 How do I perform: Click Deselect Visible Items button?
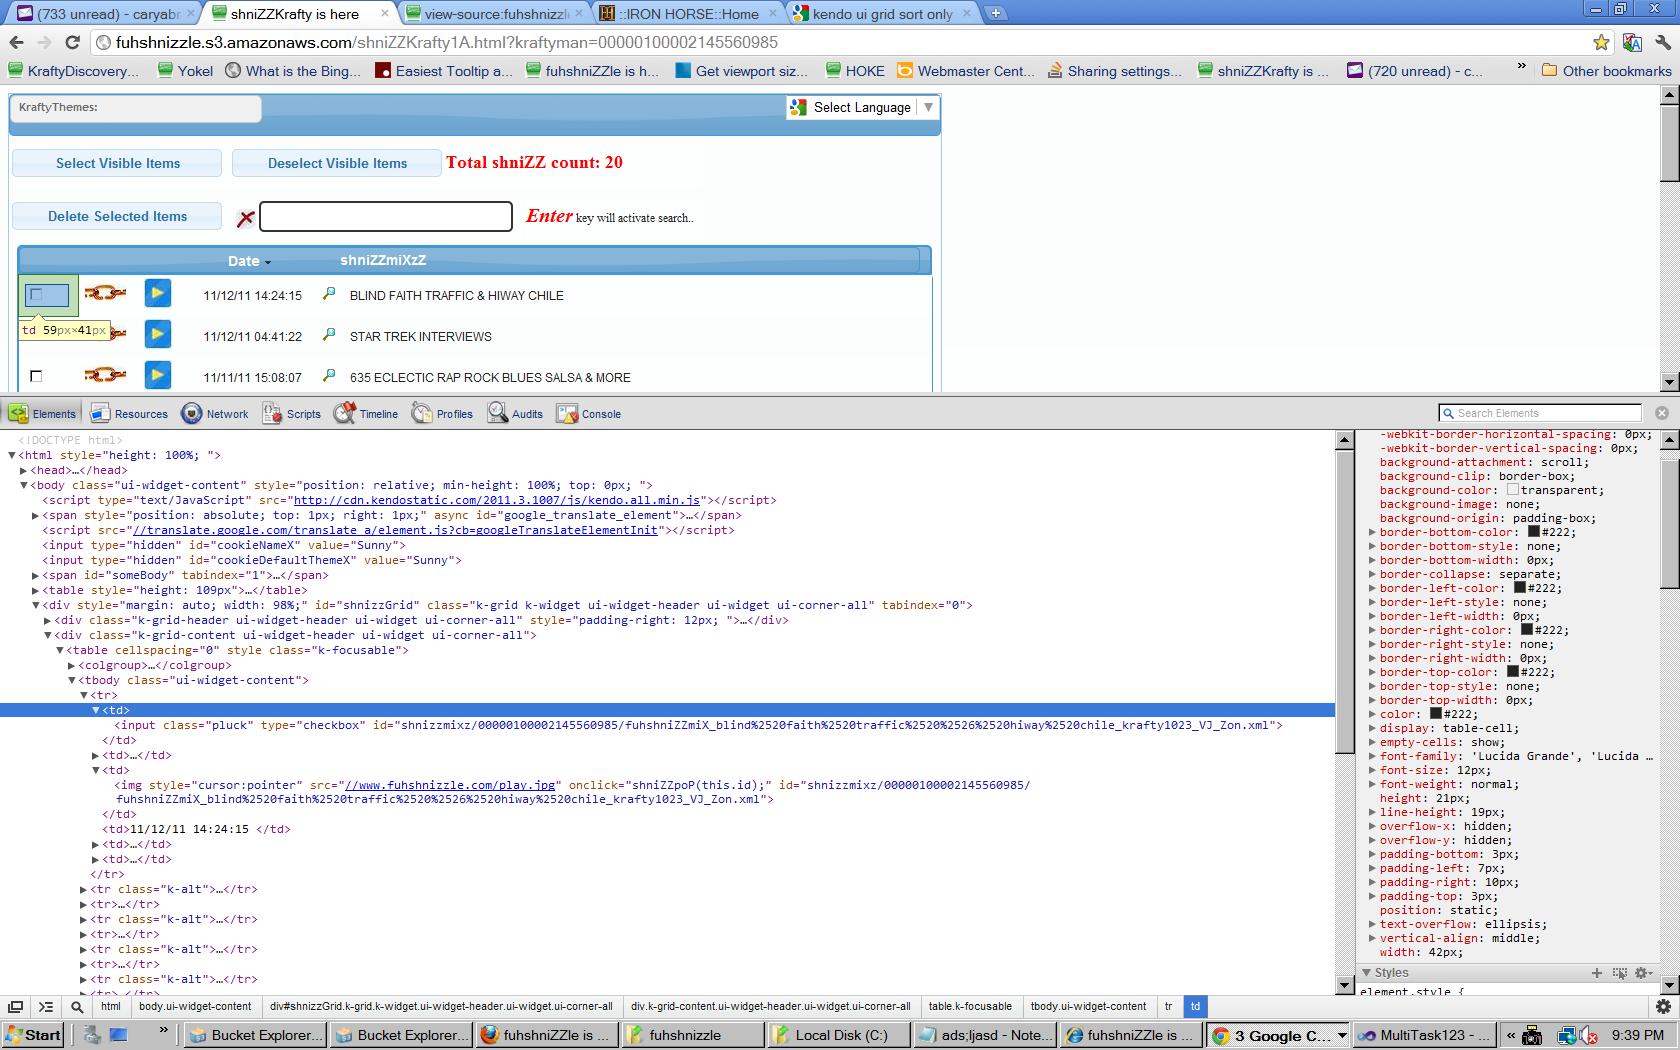[x=337, y=163]
